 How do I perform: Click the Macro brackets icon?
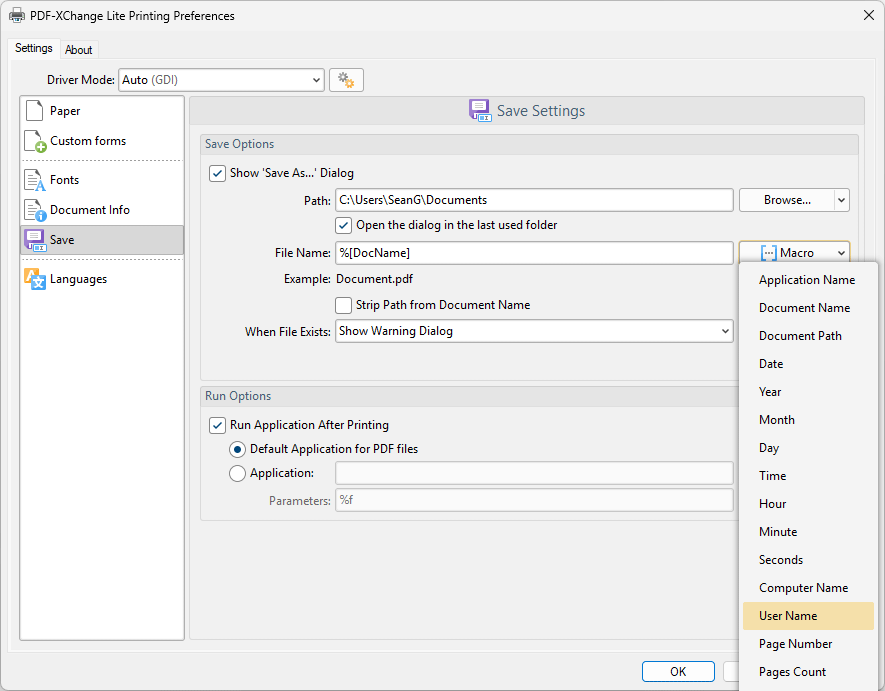(x=768, y=253)
